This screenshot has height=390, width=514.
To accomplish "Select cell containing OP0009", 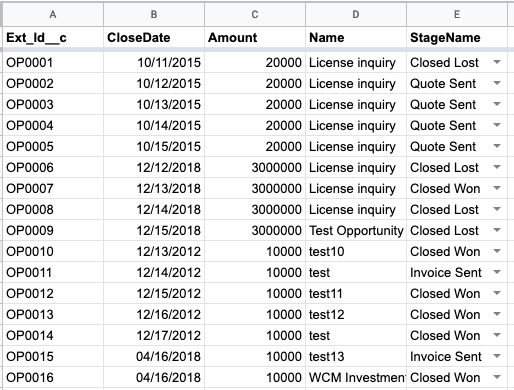I will point(53,230).
